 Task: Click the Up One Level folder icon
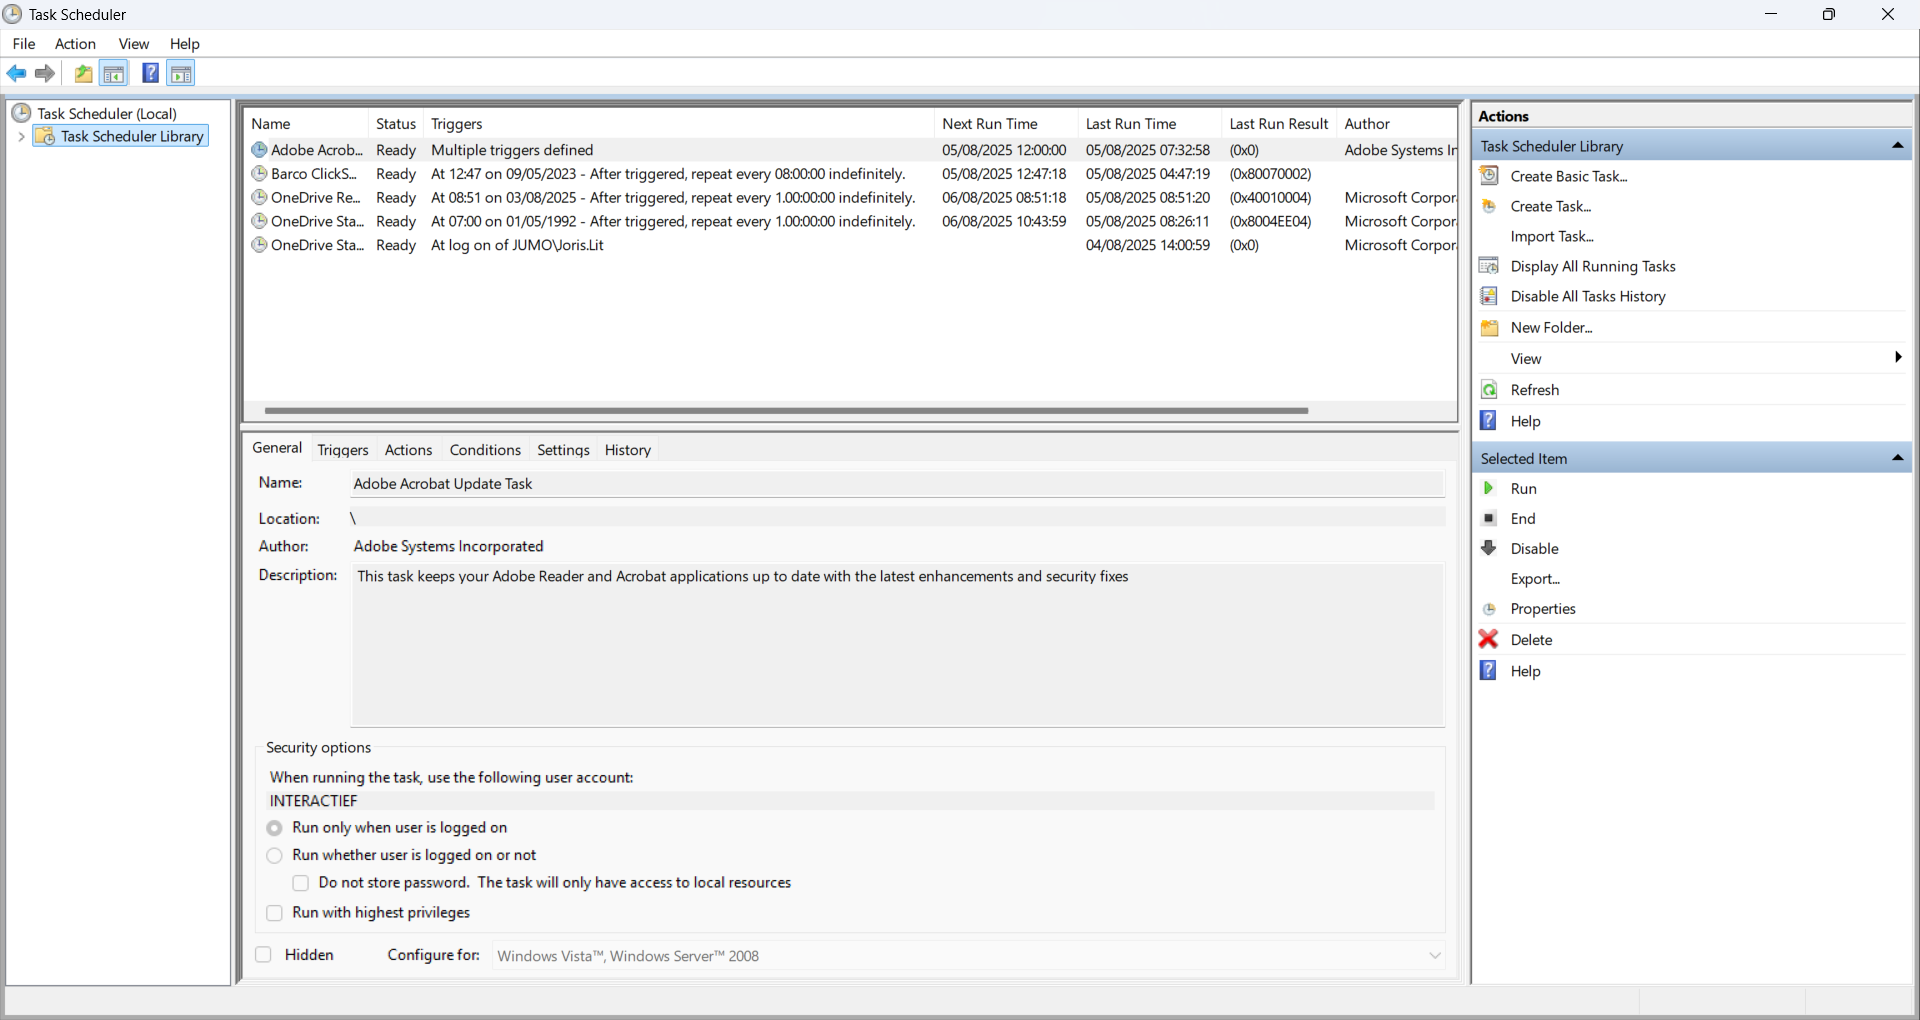point(83,73)
